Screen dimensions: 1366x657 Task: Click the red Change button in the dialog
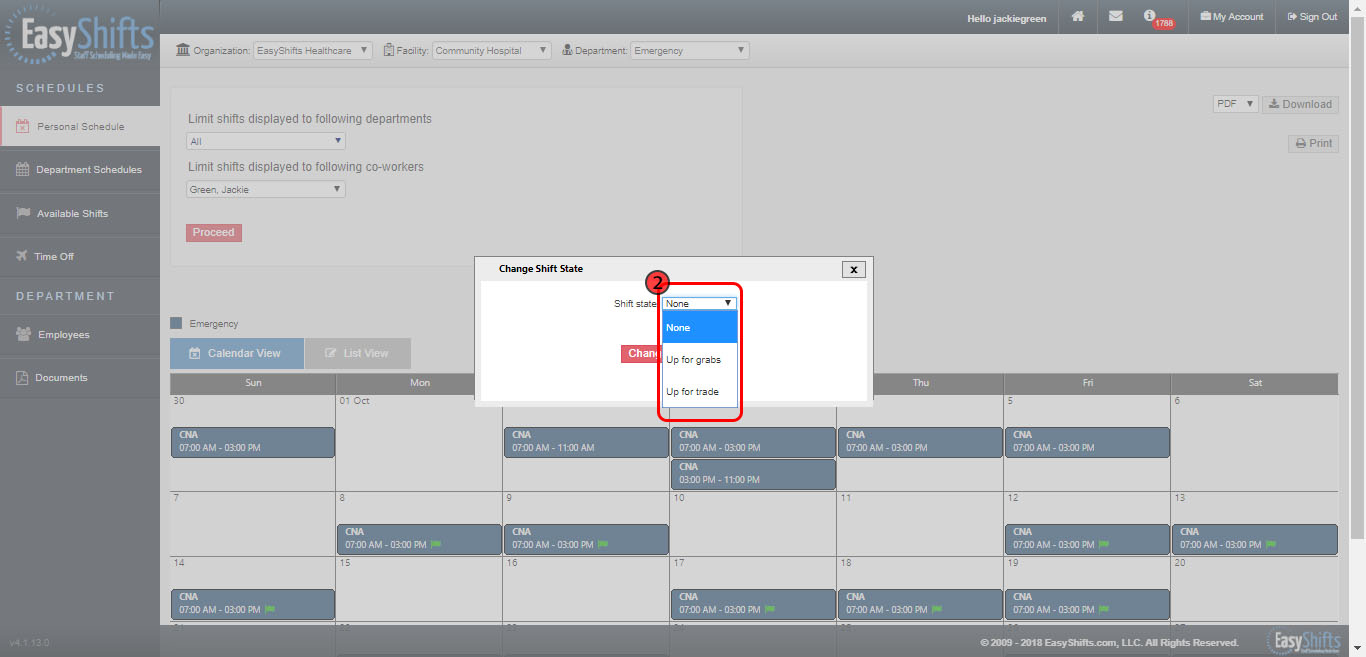tap(642, 354)
